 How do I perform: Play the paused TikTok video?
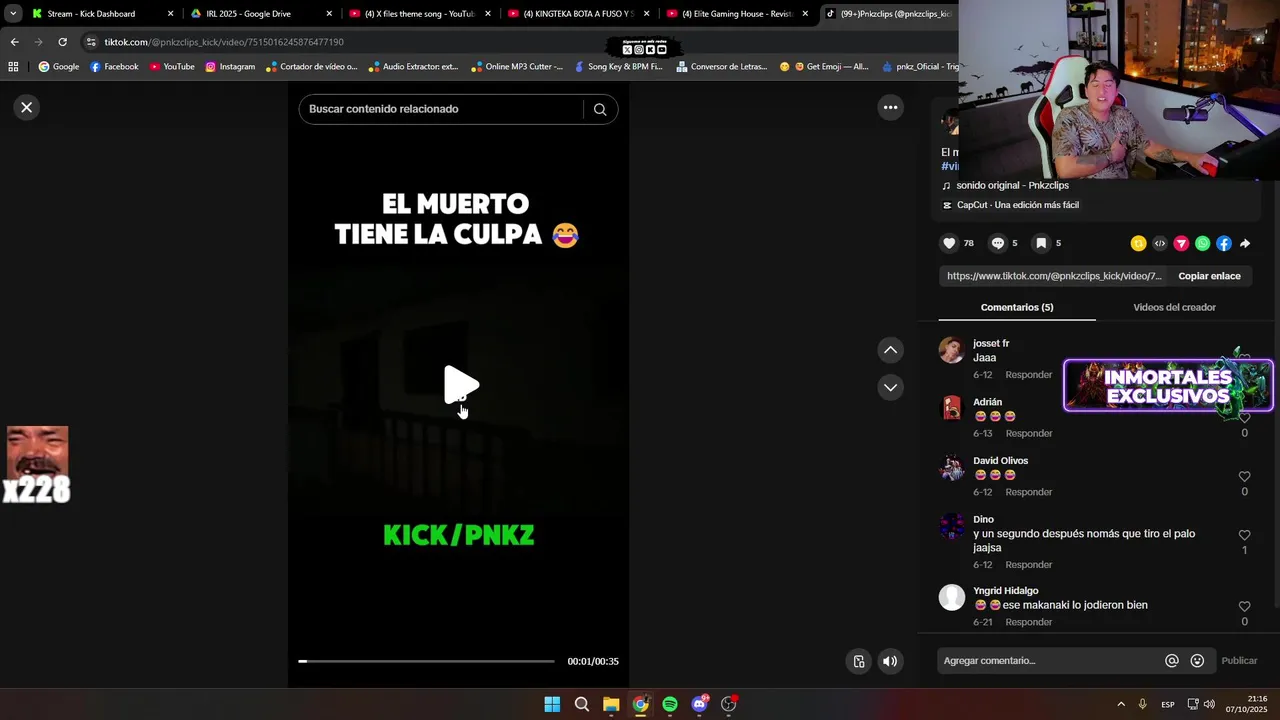click(460, 385)
